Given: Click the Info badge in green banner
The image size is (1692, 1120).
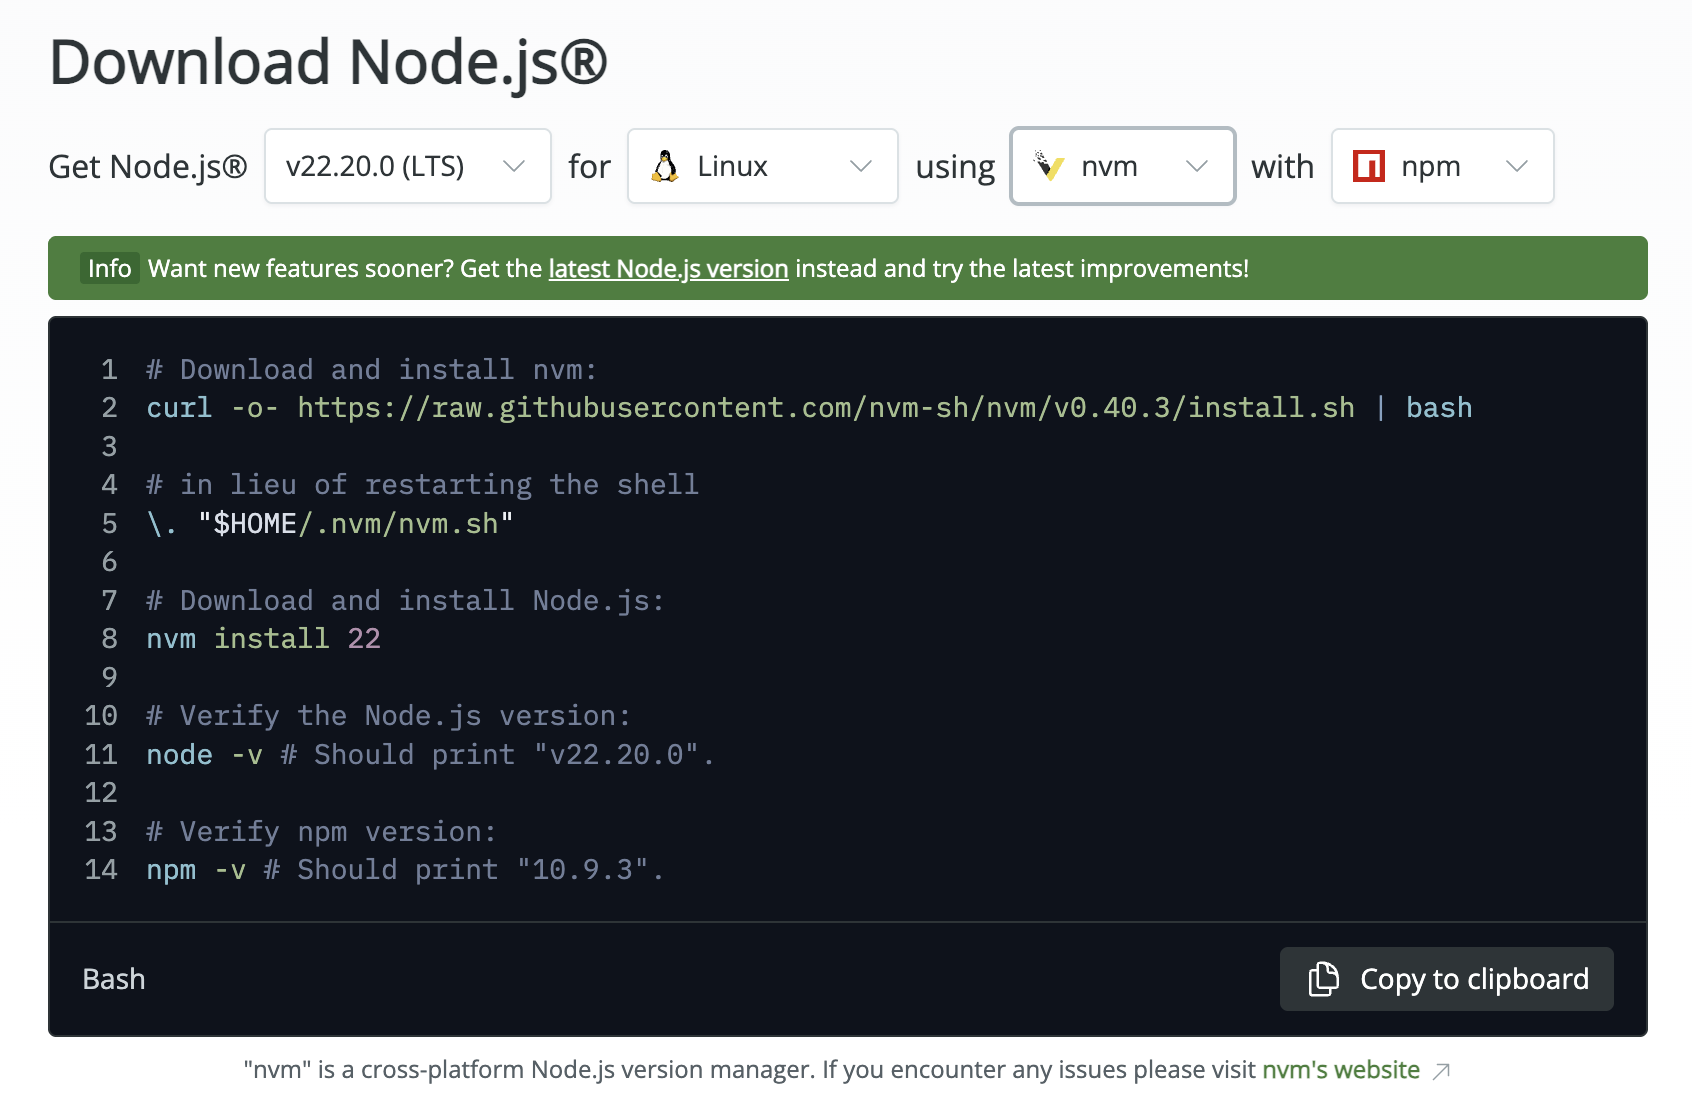Looking at the screenshot, I should [x=109, y=268].
